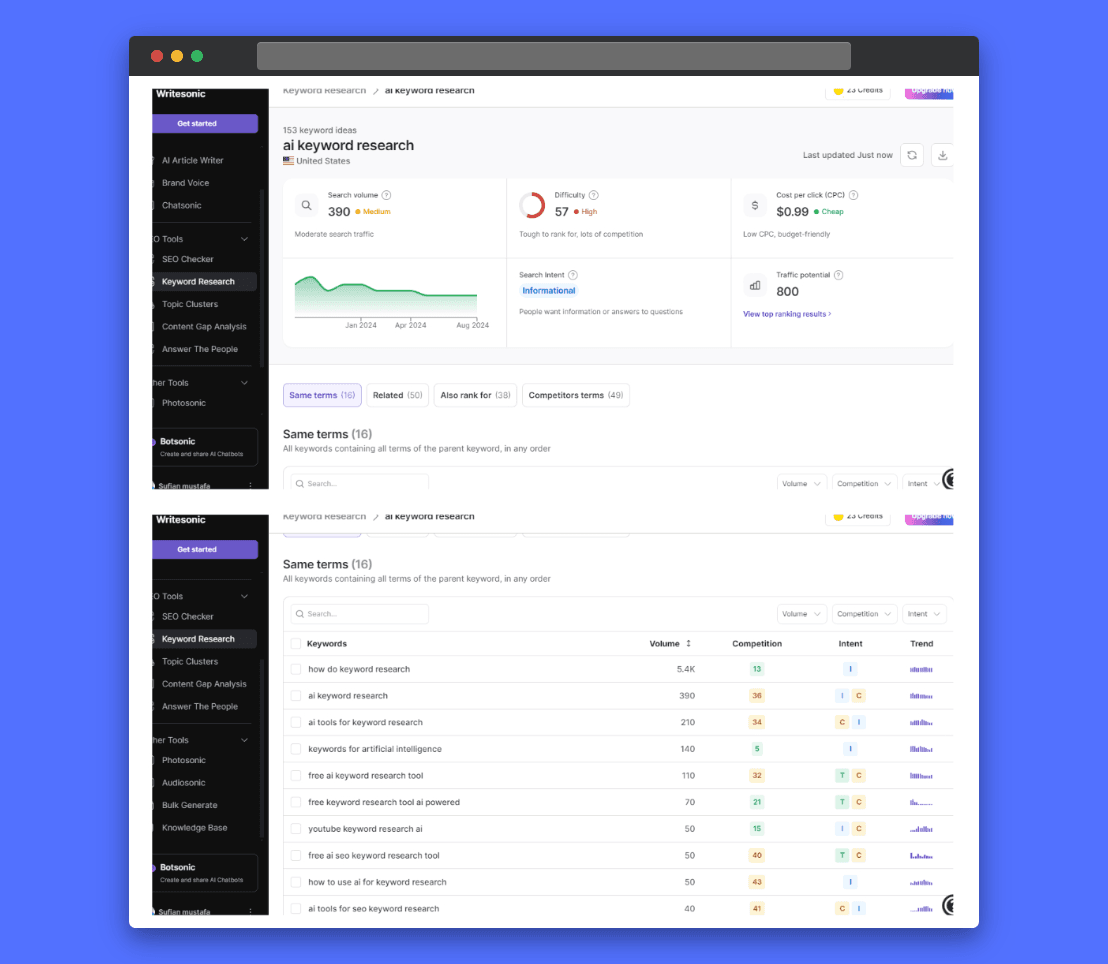Viewport: 1108px width, 964px height.
Task: View trend sparkline for free ai keyword research tool
Action: point(921,775)
